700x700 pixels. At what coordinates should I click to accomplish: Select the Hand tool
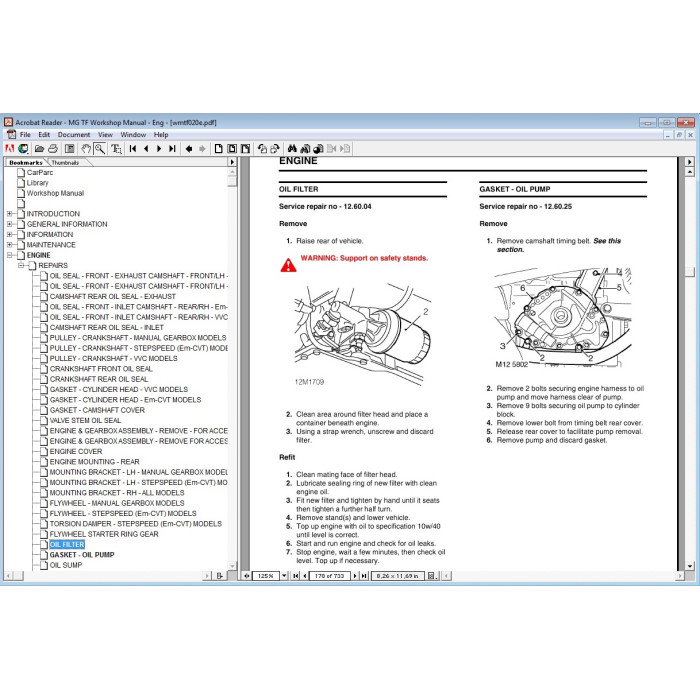tap(86, 149)
